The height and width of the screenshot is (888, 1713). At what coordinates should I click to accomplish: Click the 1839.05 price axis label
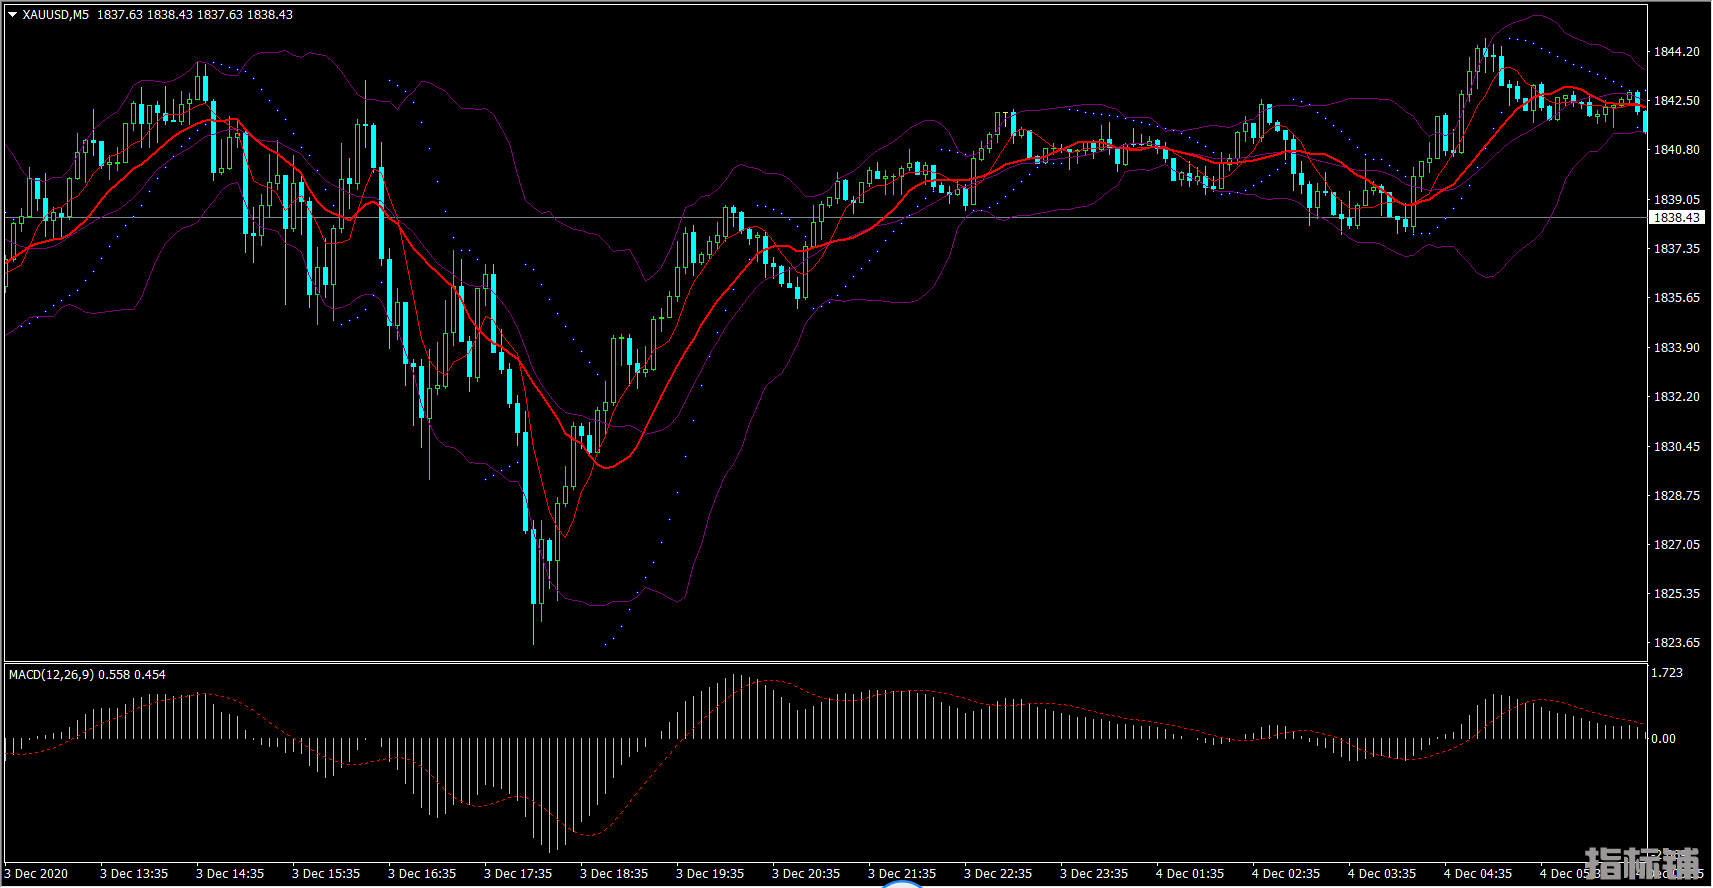[x=1677, y=200]
